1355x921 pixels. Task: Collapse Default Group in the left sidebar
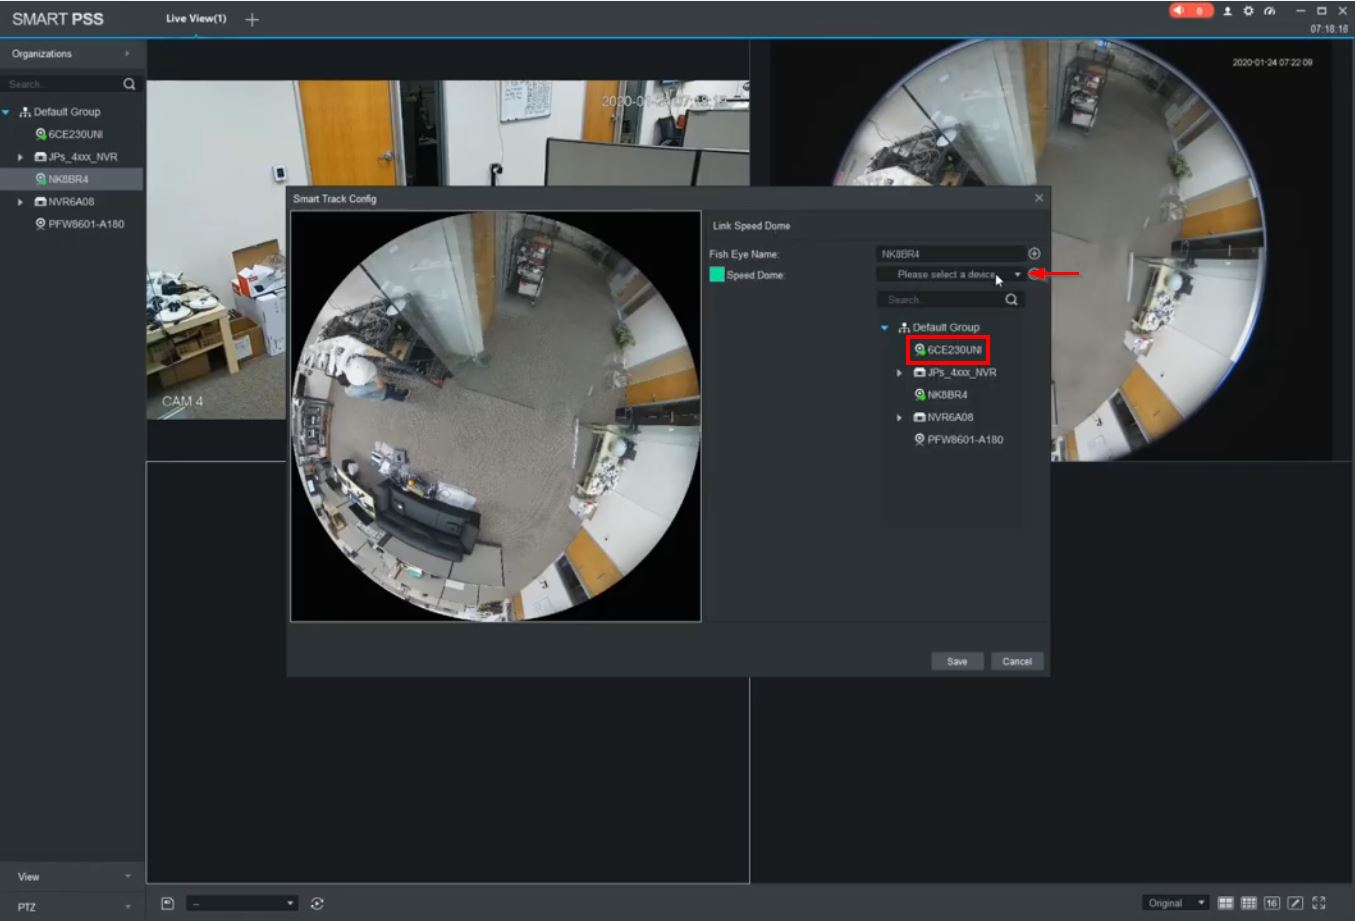[7, 112]
